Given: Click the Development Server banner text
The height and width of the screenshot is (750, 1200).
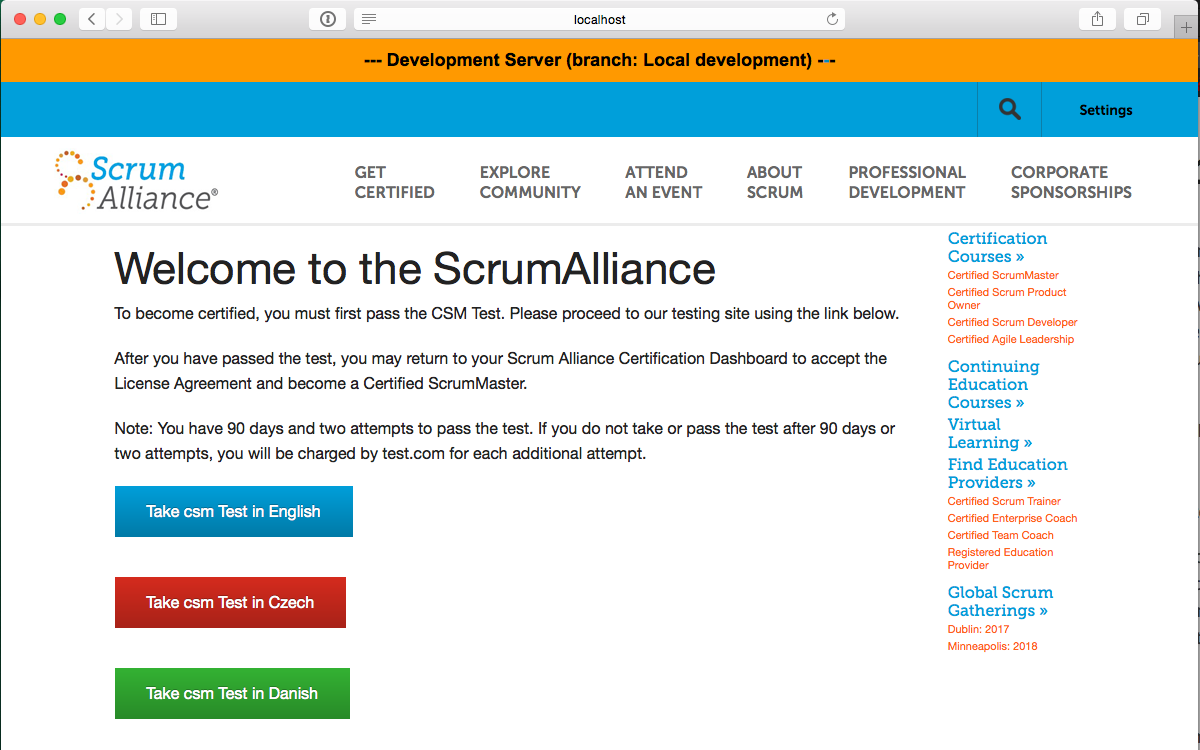Looking at the screenshot, I should [599, 60].
